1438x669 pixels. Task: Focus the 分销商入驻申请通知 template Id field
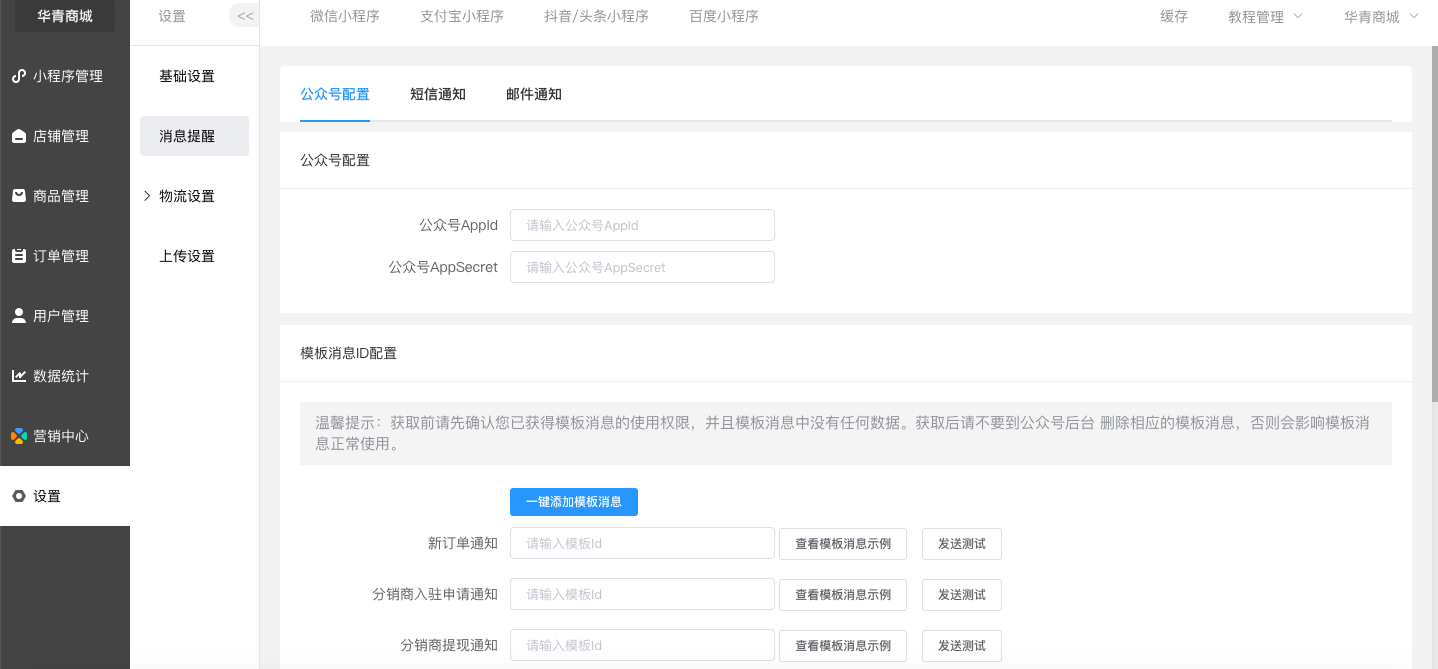click(642, 594)
